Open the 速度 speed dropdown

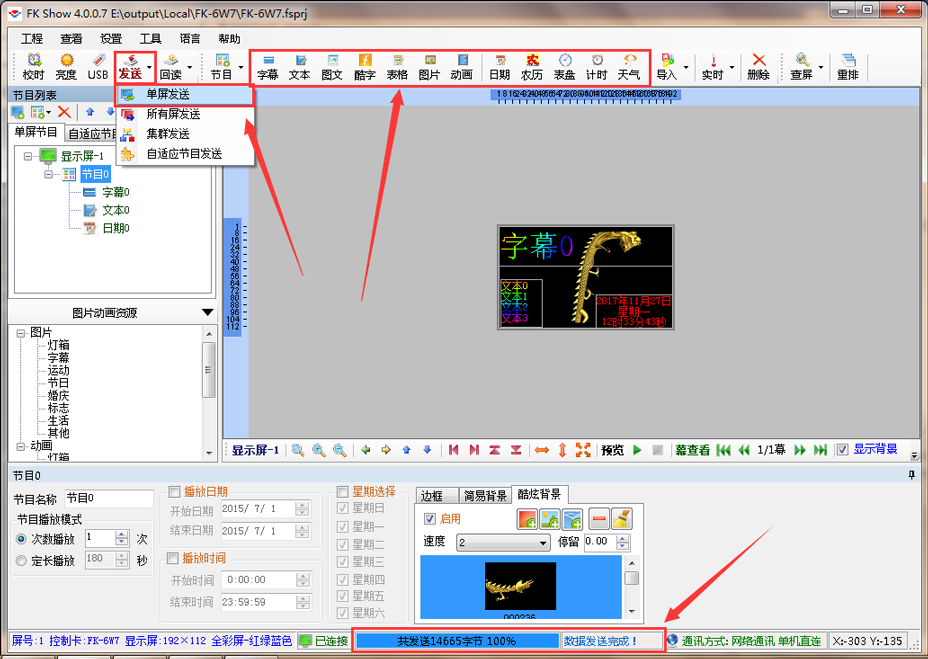coord(503,542)
